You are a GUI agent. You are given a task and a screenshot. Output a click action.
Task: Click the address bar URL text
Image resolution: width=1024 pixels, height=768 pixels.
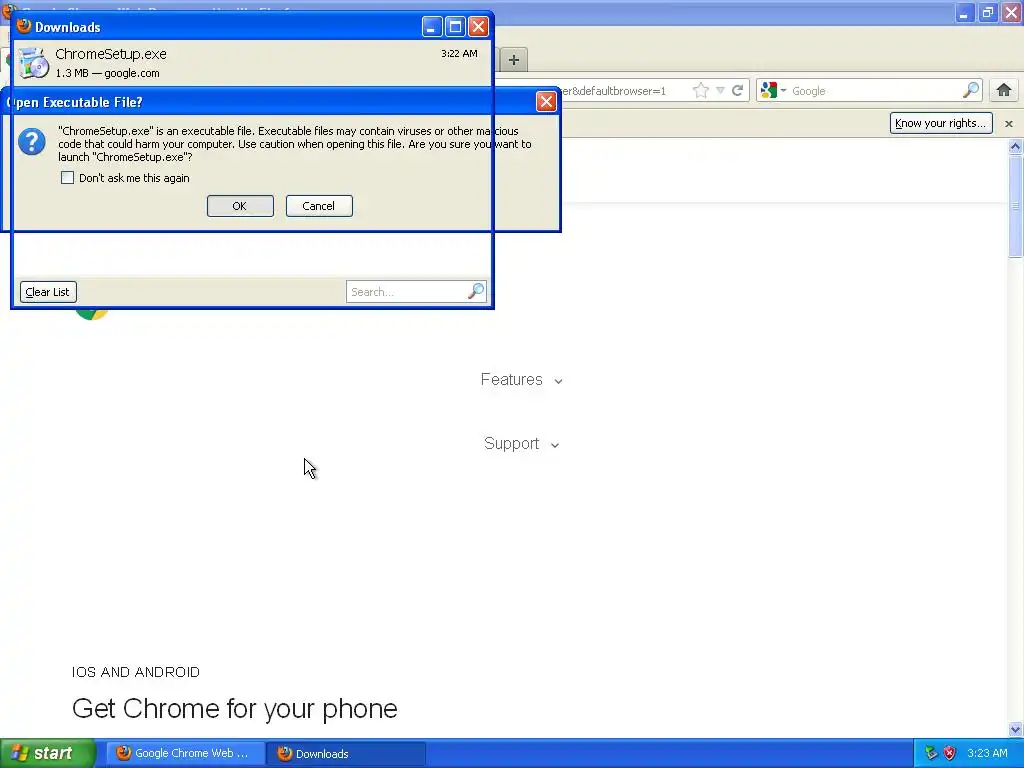click(614, 91)
